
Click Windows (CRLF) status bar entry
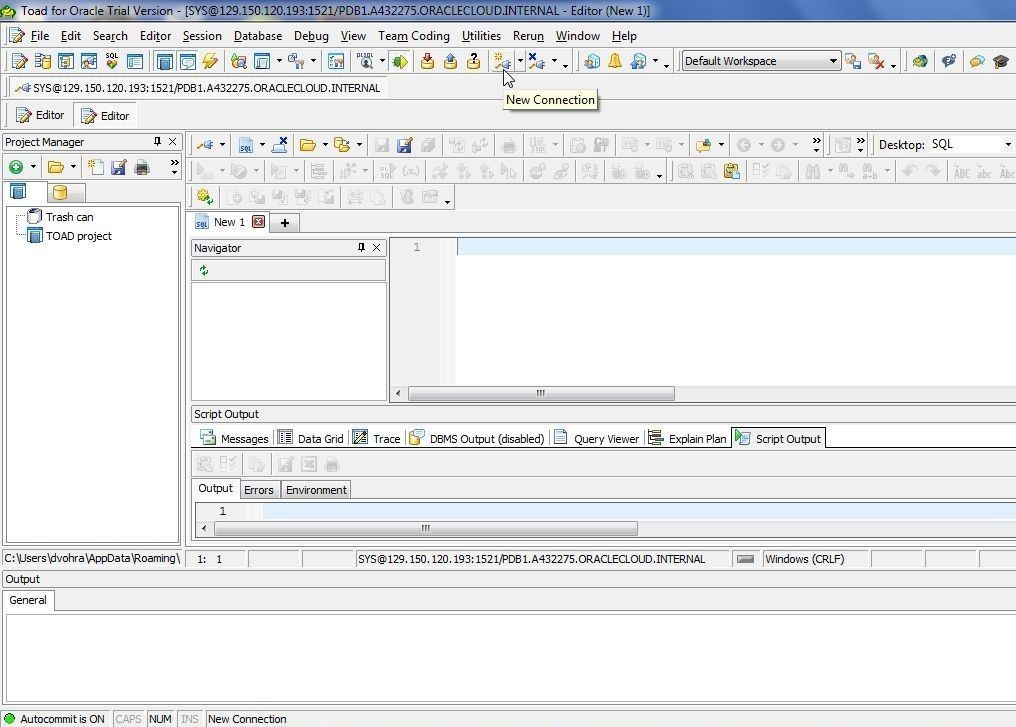click(x=815, y=559)
